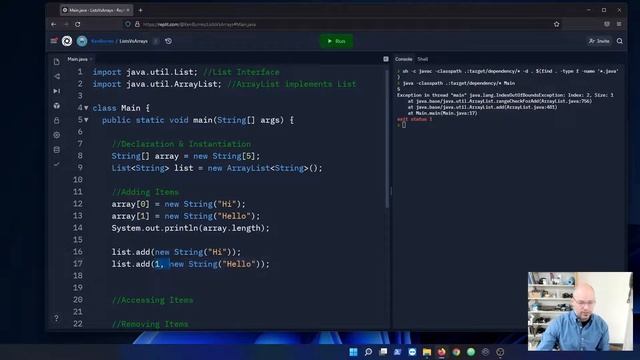Open Chrome from the taskbar
The width and height of the screenshot is (640, 360).
[x=456, y=352]
